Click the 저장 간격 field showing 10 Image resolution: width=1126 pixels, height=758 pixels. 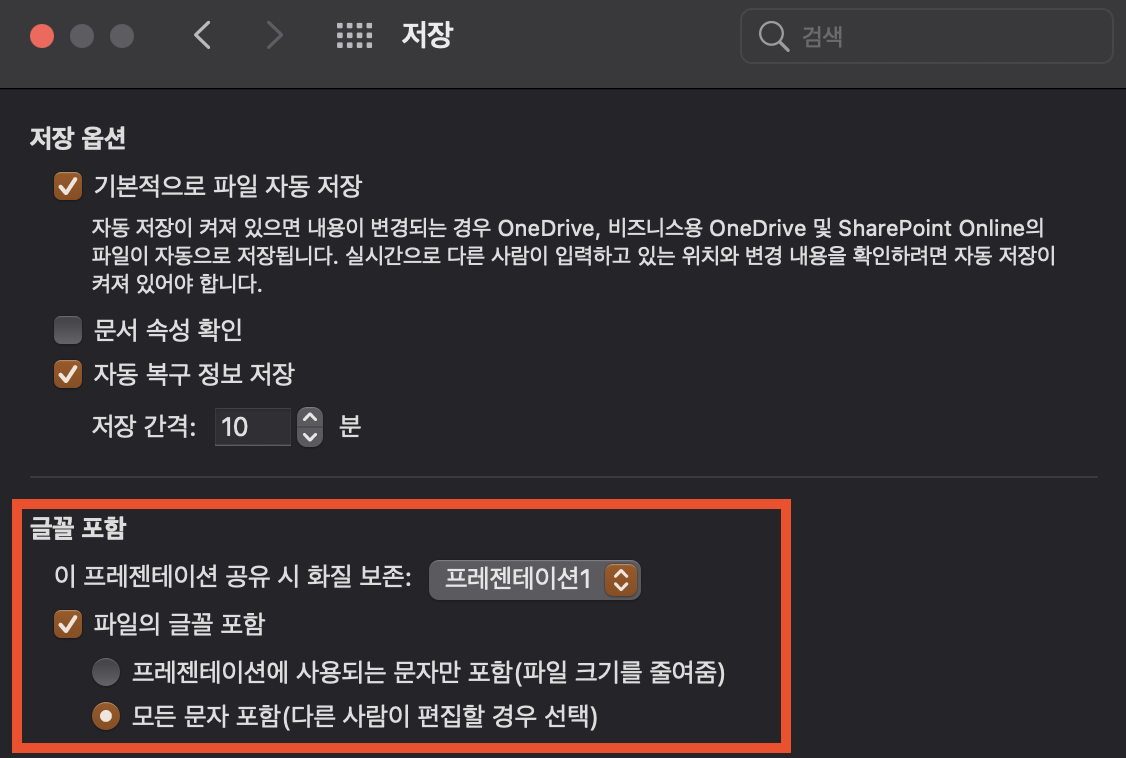click(x=253, y=427)
